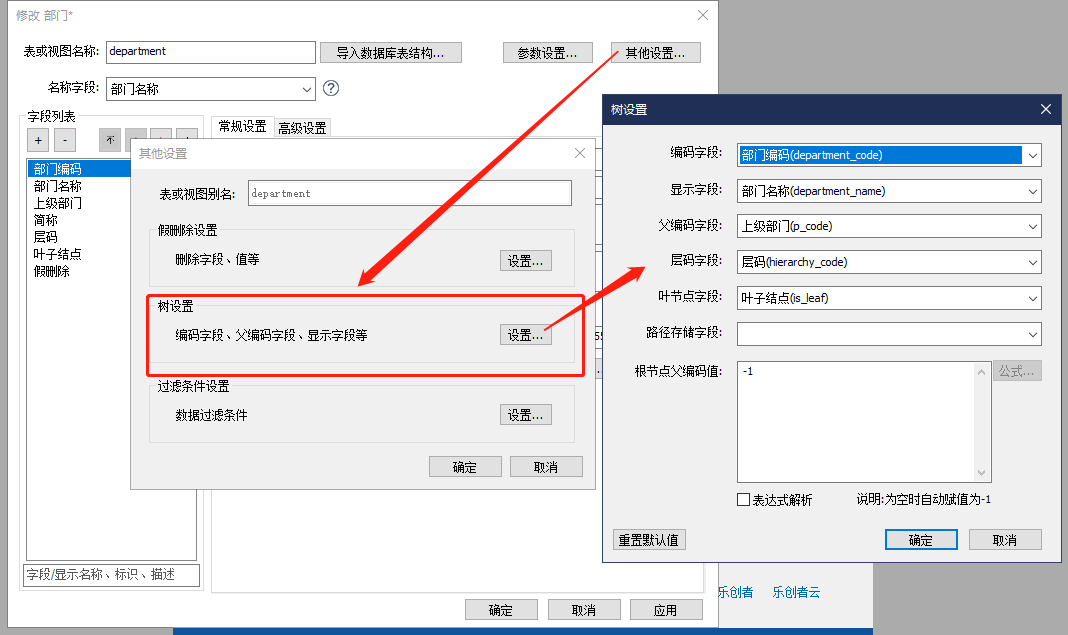
Task: Select the 常规设置 tab
Action: click(242, 127)
